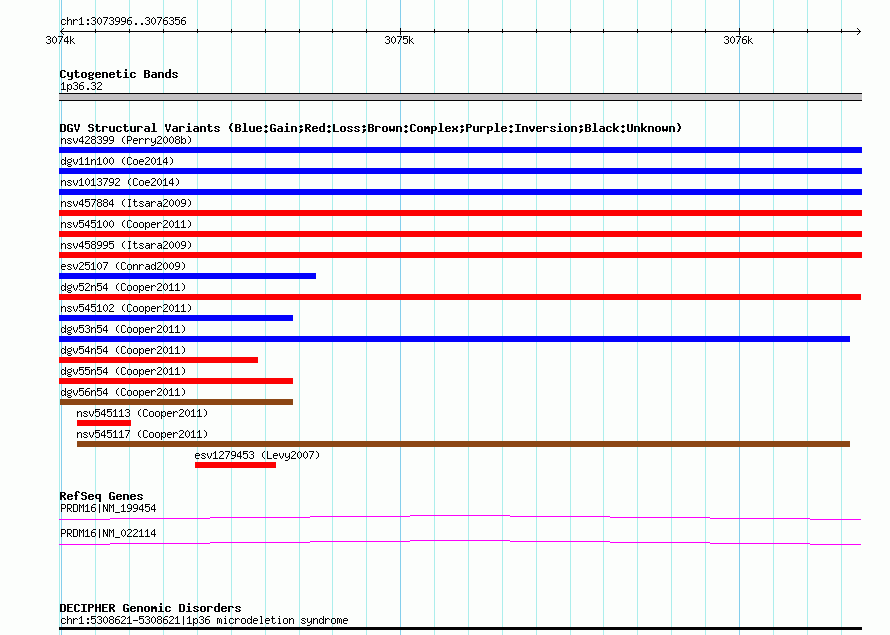Image resolution: width=890 pixels, height=635 pixels.
Task: Click the arrowhead at the ruler's end
Action: point(859,32)
